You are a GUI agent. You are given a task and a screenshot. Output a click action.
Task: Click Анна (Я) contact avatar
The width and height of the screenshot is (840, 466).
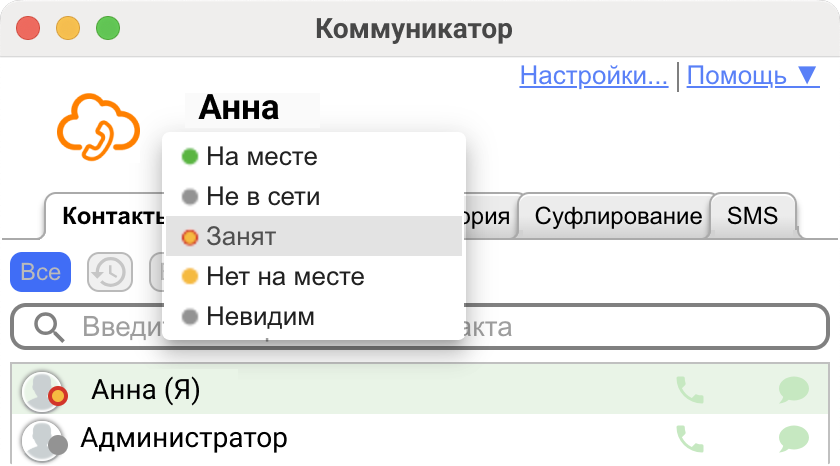coord(42,391)
